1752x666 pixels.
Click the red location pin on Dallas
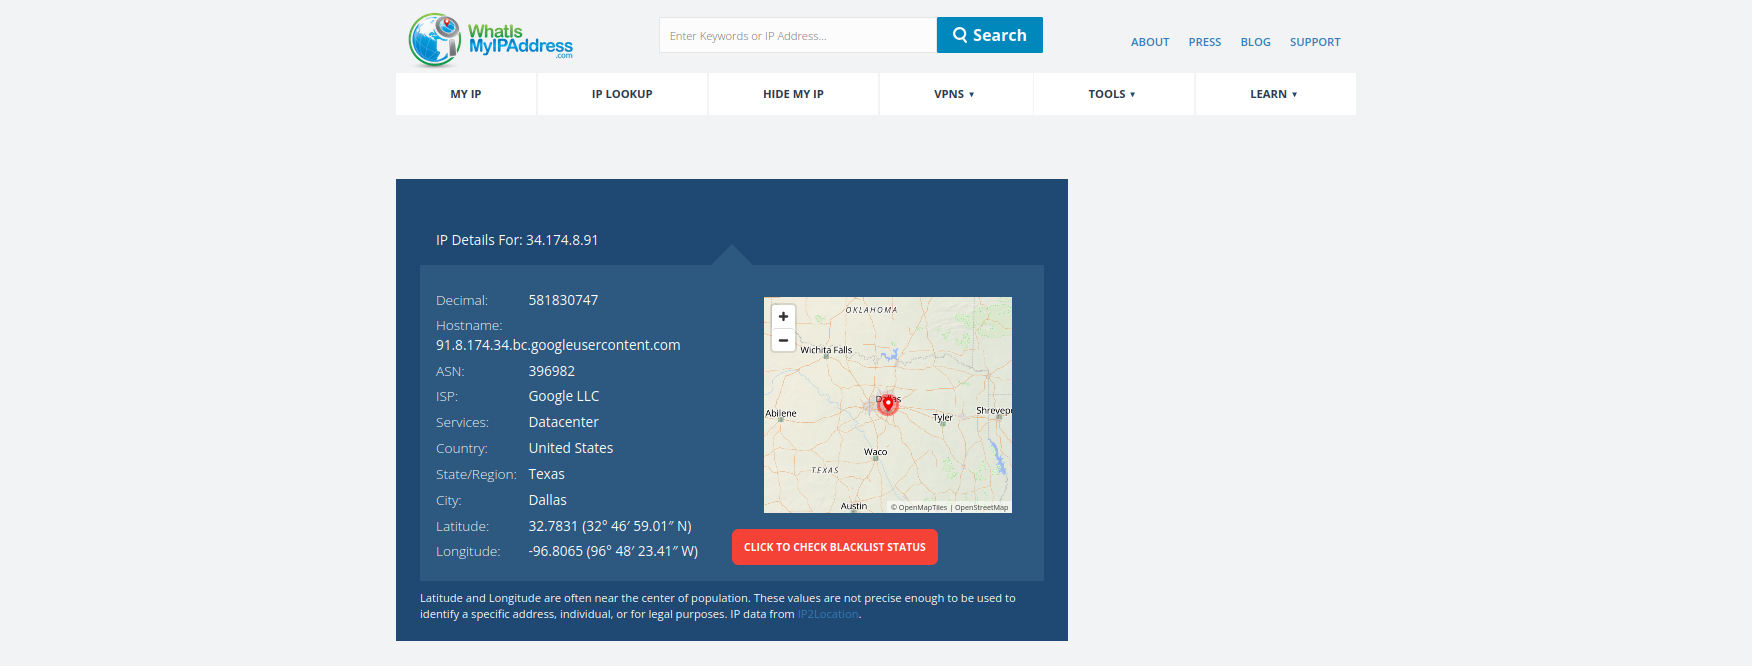click(x=887, y=404)
